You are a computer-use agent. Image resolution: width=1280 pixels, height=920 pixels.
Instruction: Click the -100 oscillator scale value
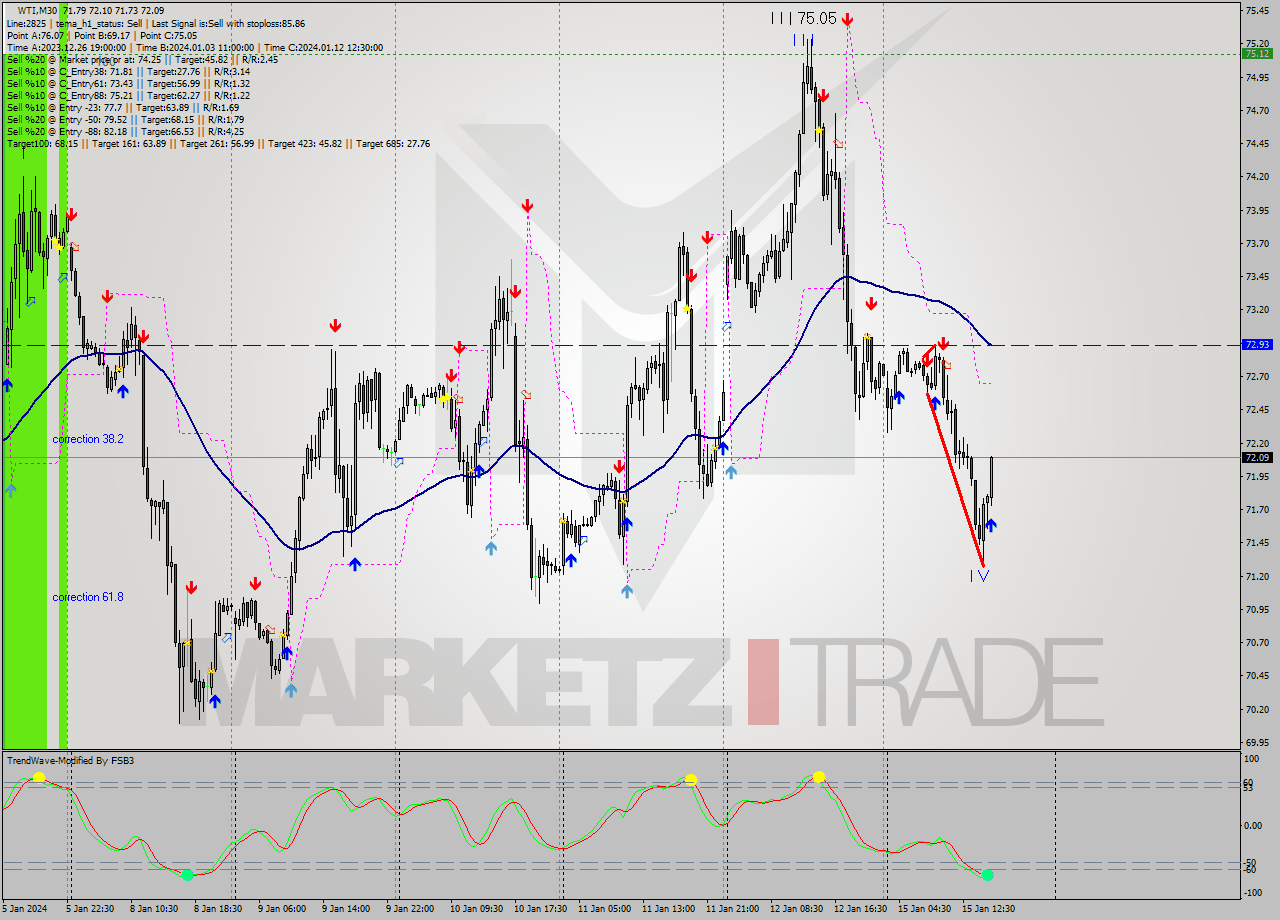tap(1253, 892)
